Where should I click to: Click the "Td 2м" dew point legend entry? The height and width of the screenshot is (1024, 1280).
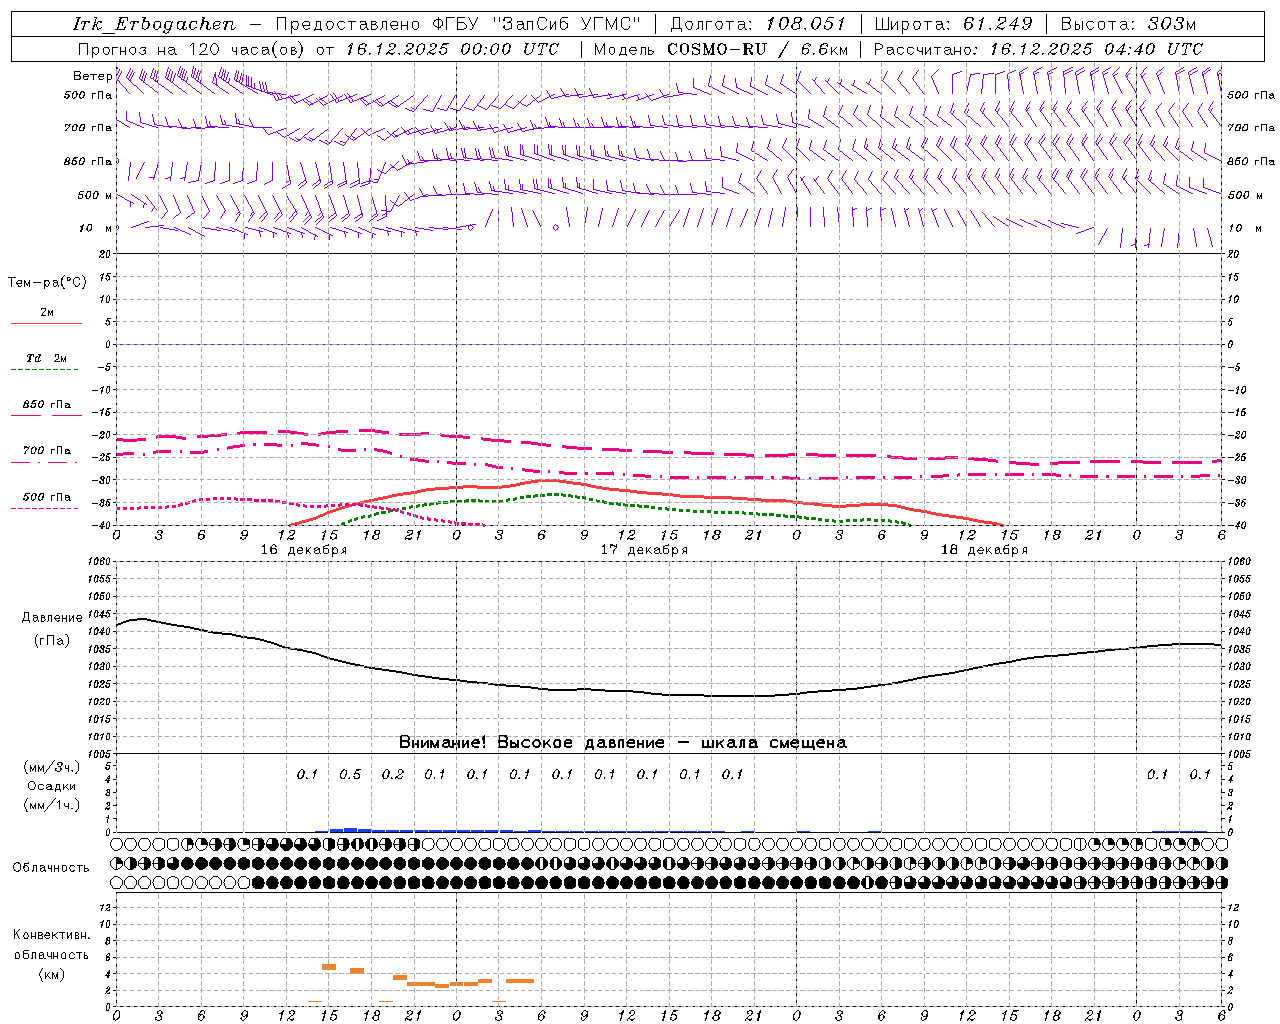pos(47,358)
